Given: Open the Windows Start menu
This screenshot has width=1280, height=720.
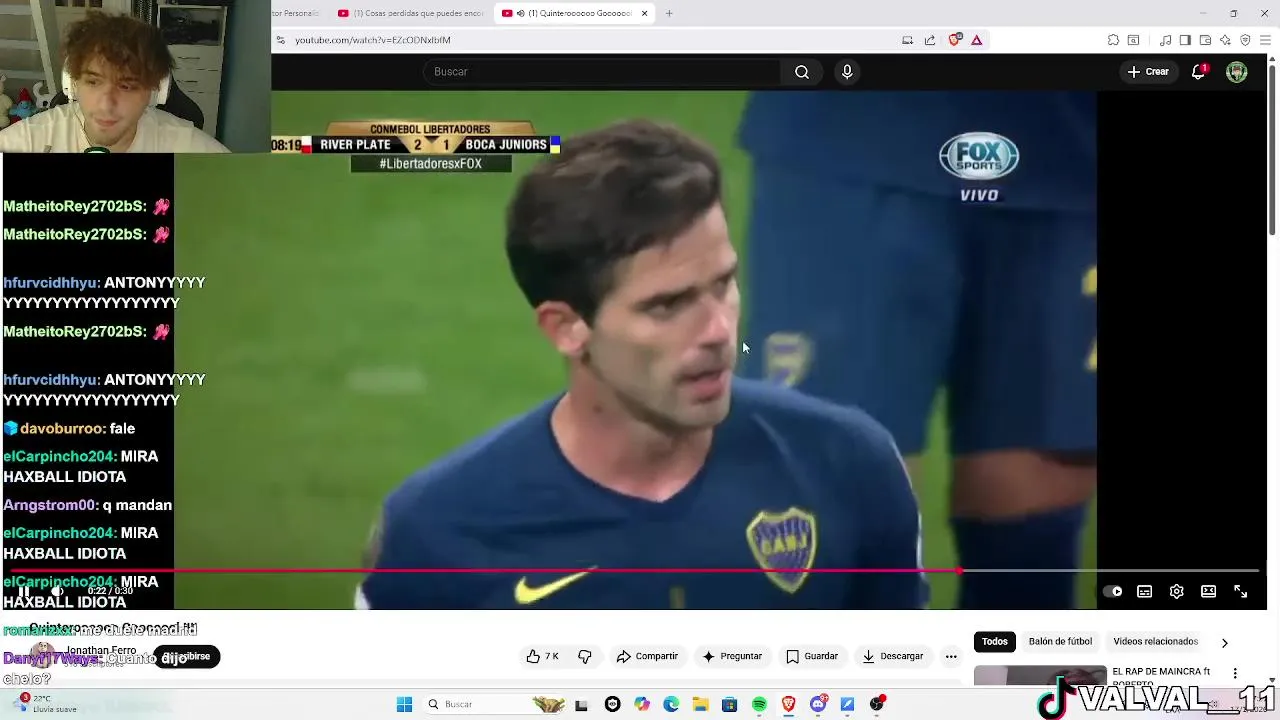Looking at the screenshot, I should (404, 704).
